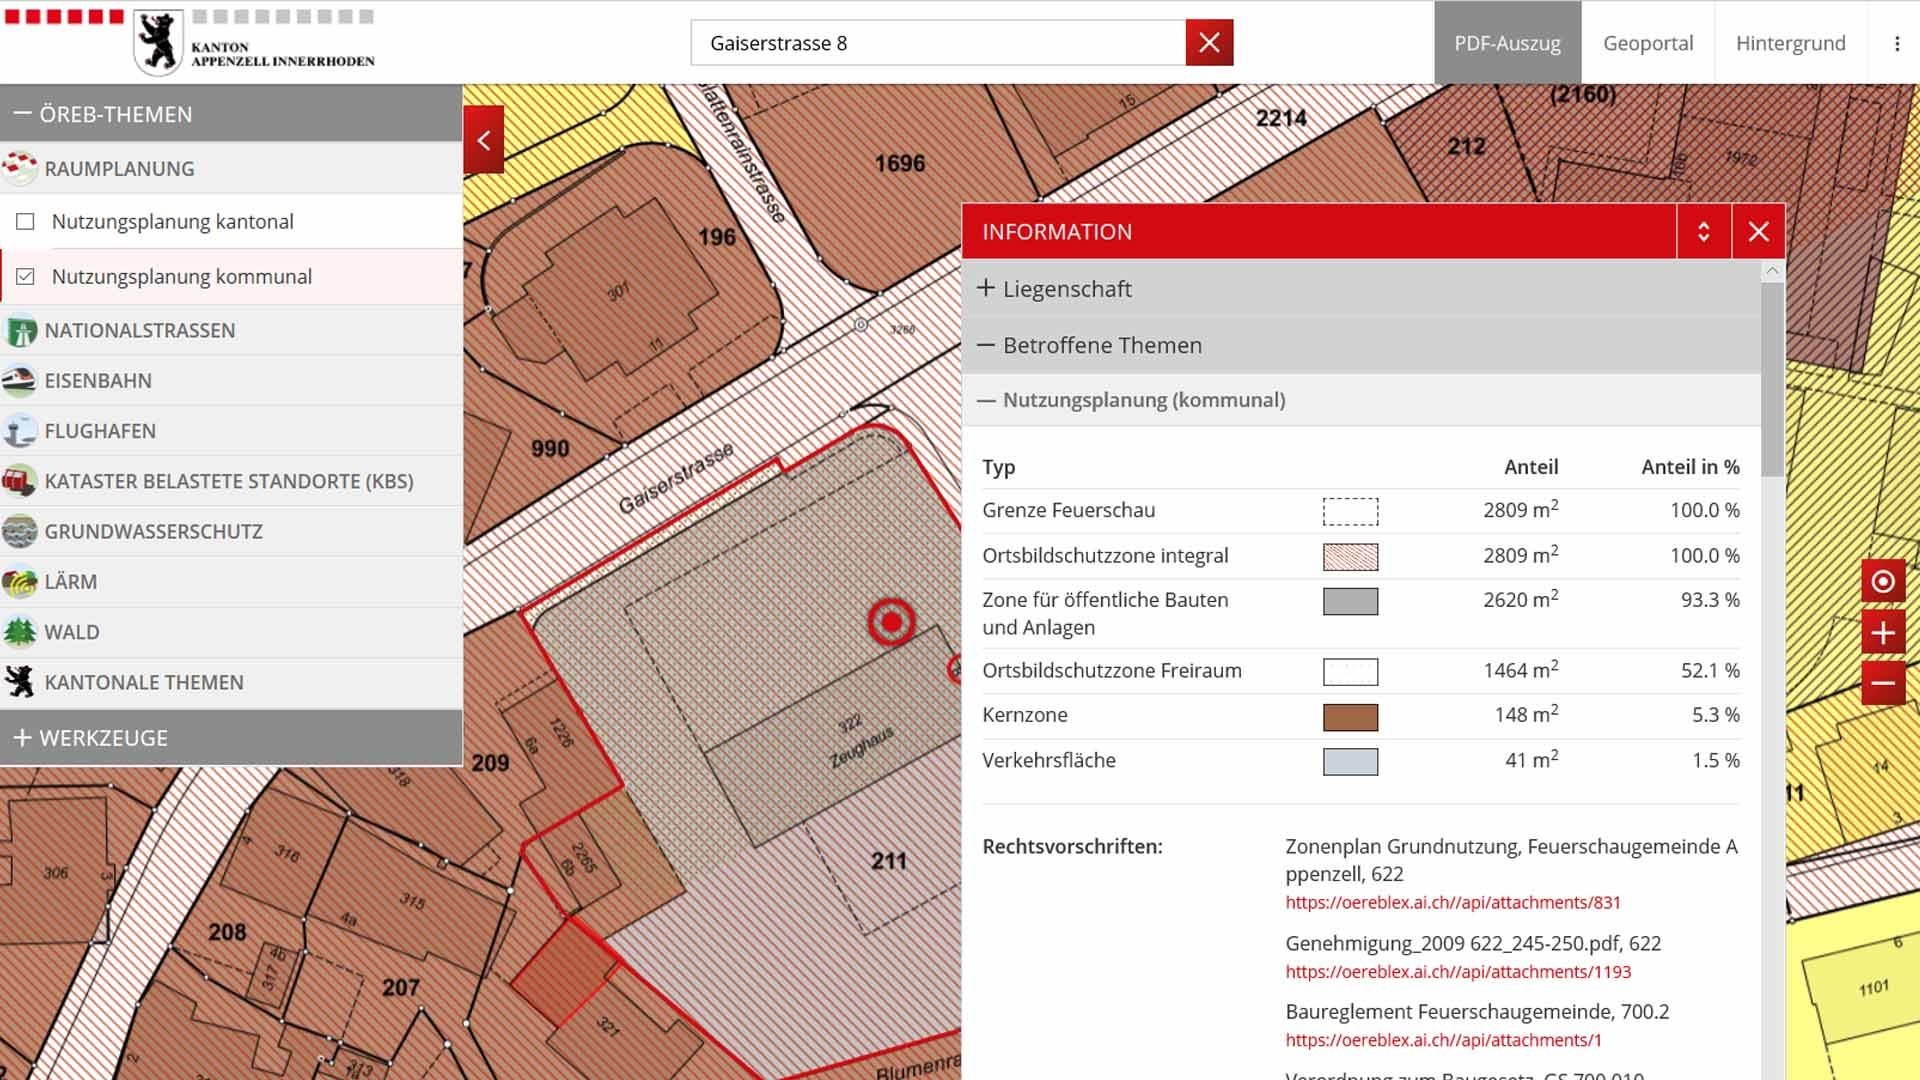The width and height of the screenshot is (1920, 1080).
Task: Enable Nutzungsplanung kantonal checkbox
Action: 26,222
